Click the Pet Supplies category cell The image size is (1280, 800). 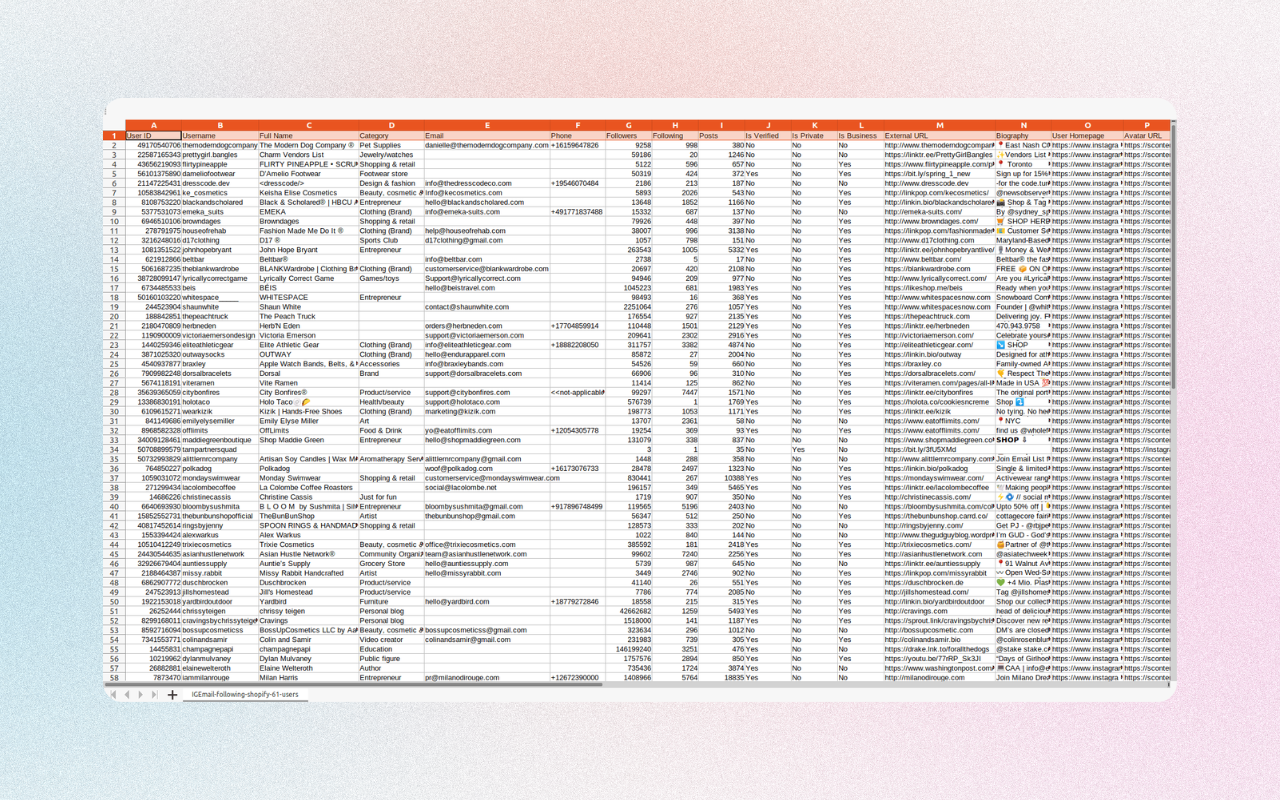391,145
